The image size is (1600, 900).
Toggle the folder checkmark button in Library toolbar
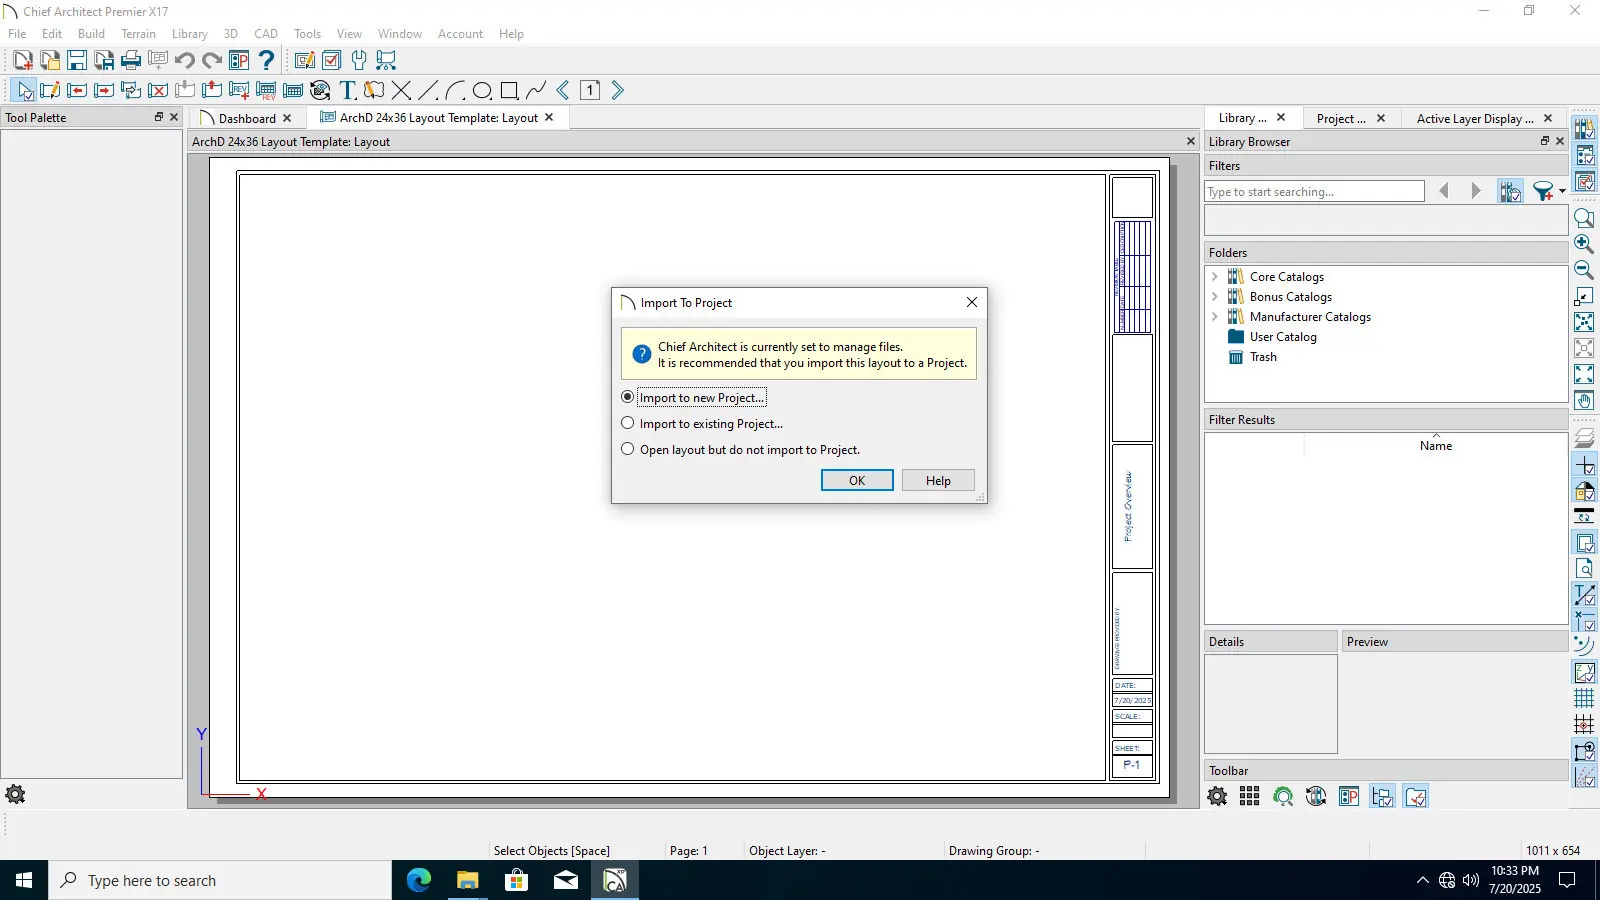[1415, 797]
